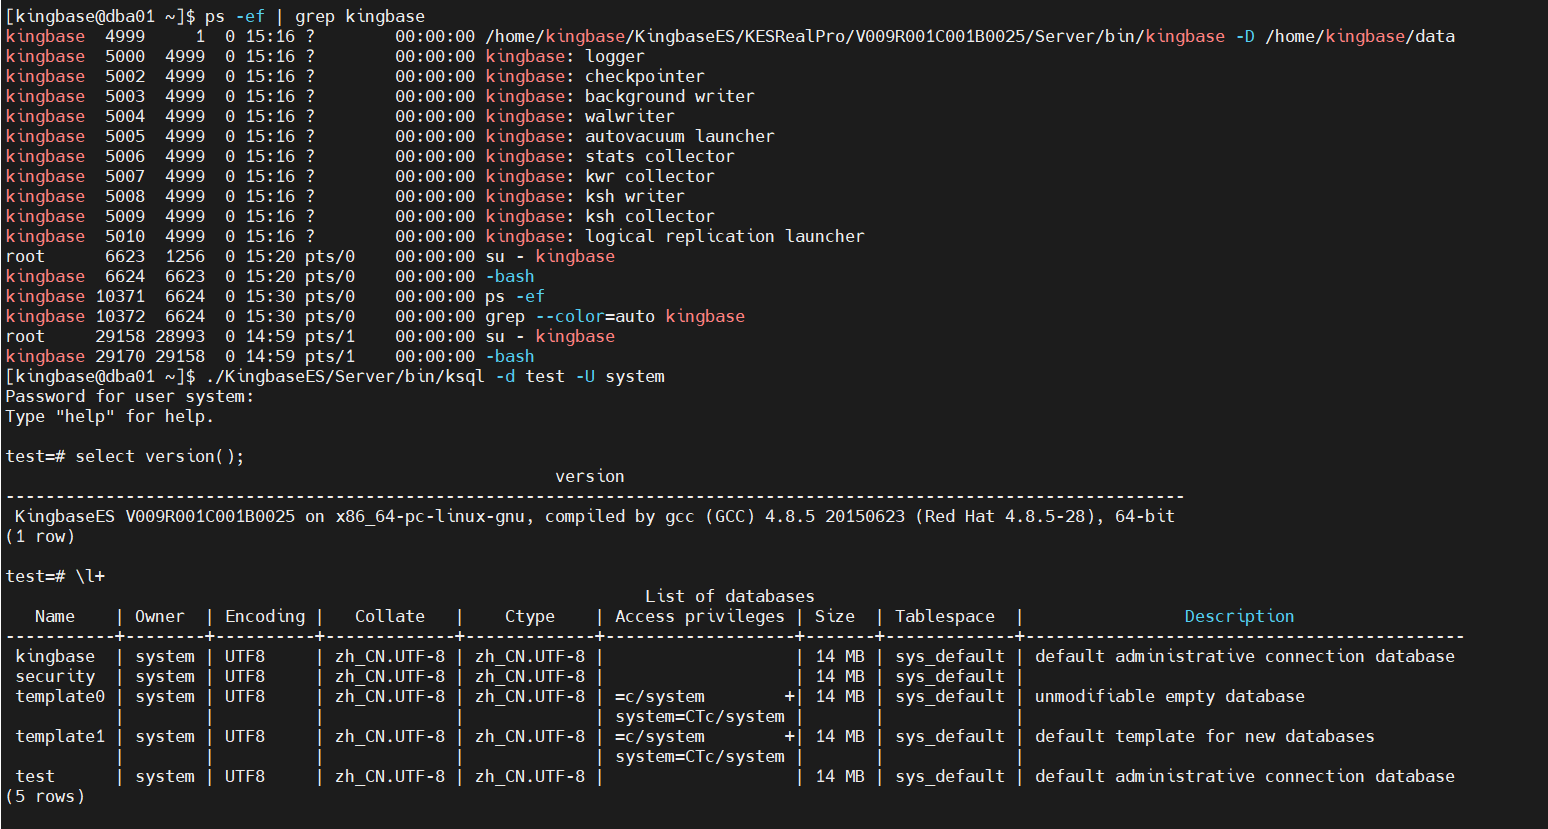Click the '/home/kingbase/data' path text
The image size is (1548, 829).
[x=1360, y=36]
